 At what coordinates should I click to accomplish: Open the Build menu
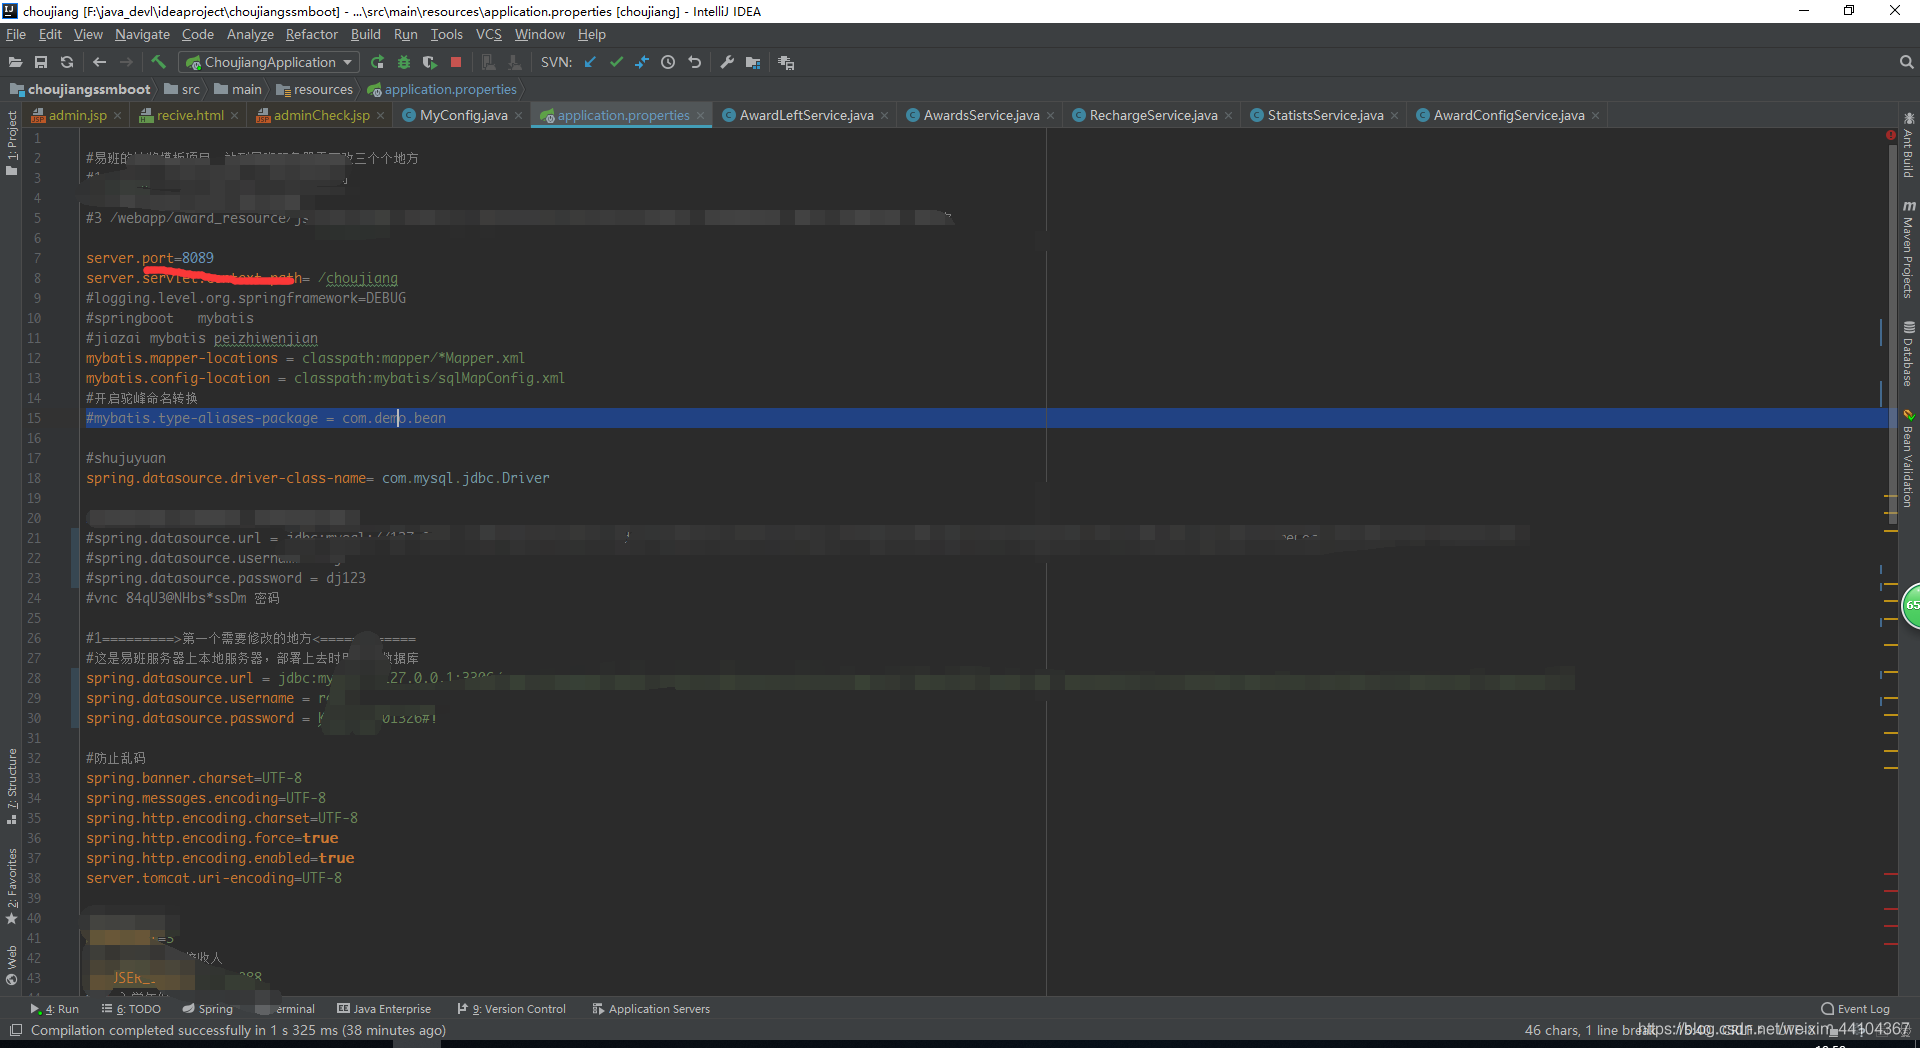365,34
